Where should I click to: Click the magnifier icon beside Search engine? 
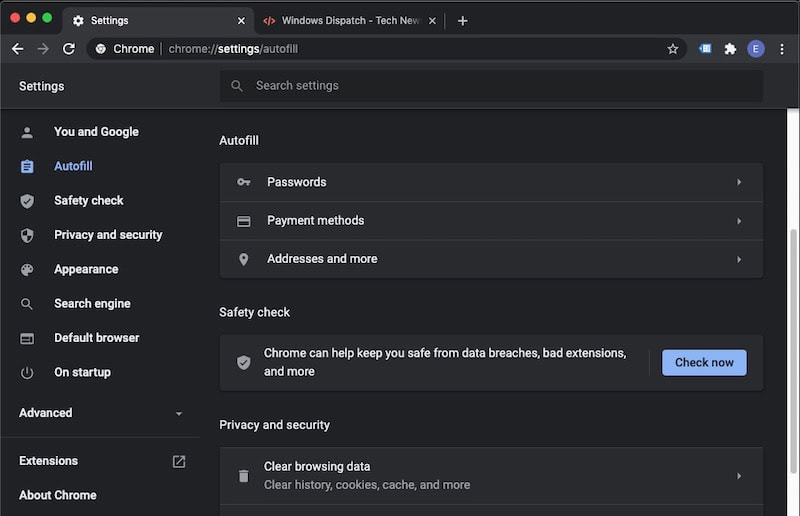(27, 304)
